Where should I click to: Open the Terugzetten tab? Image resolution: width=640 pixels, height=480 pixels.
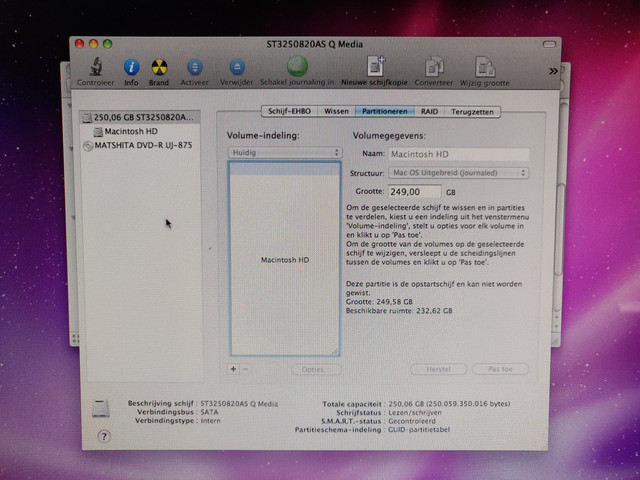(472, 111)
